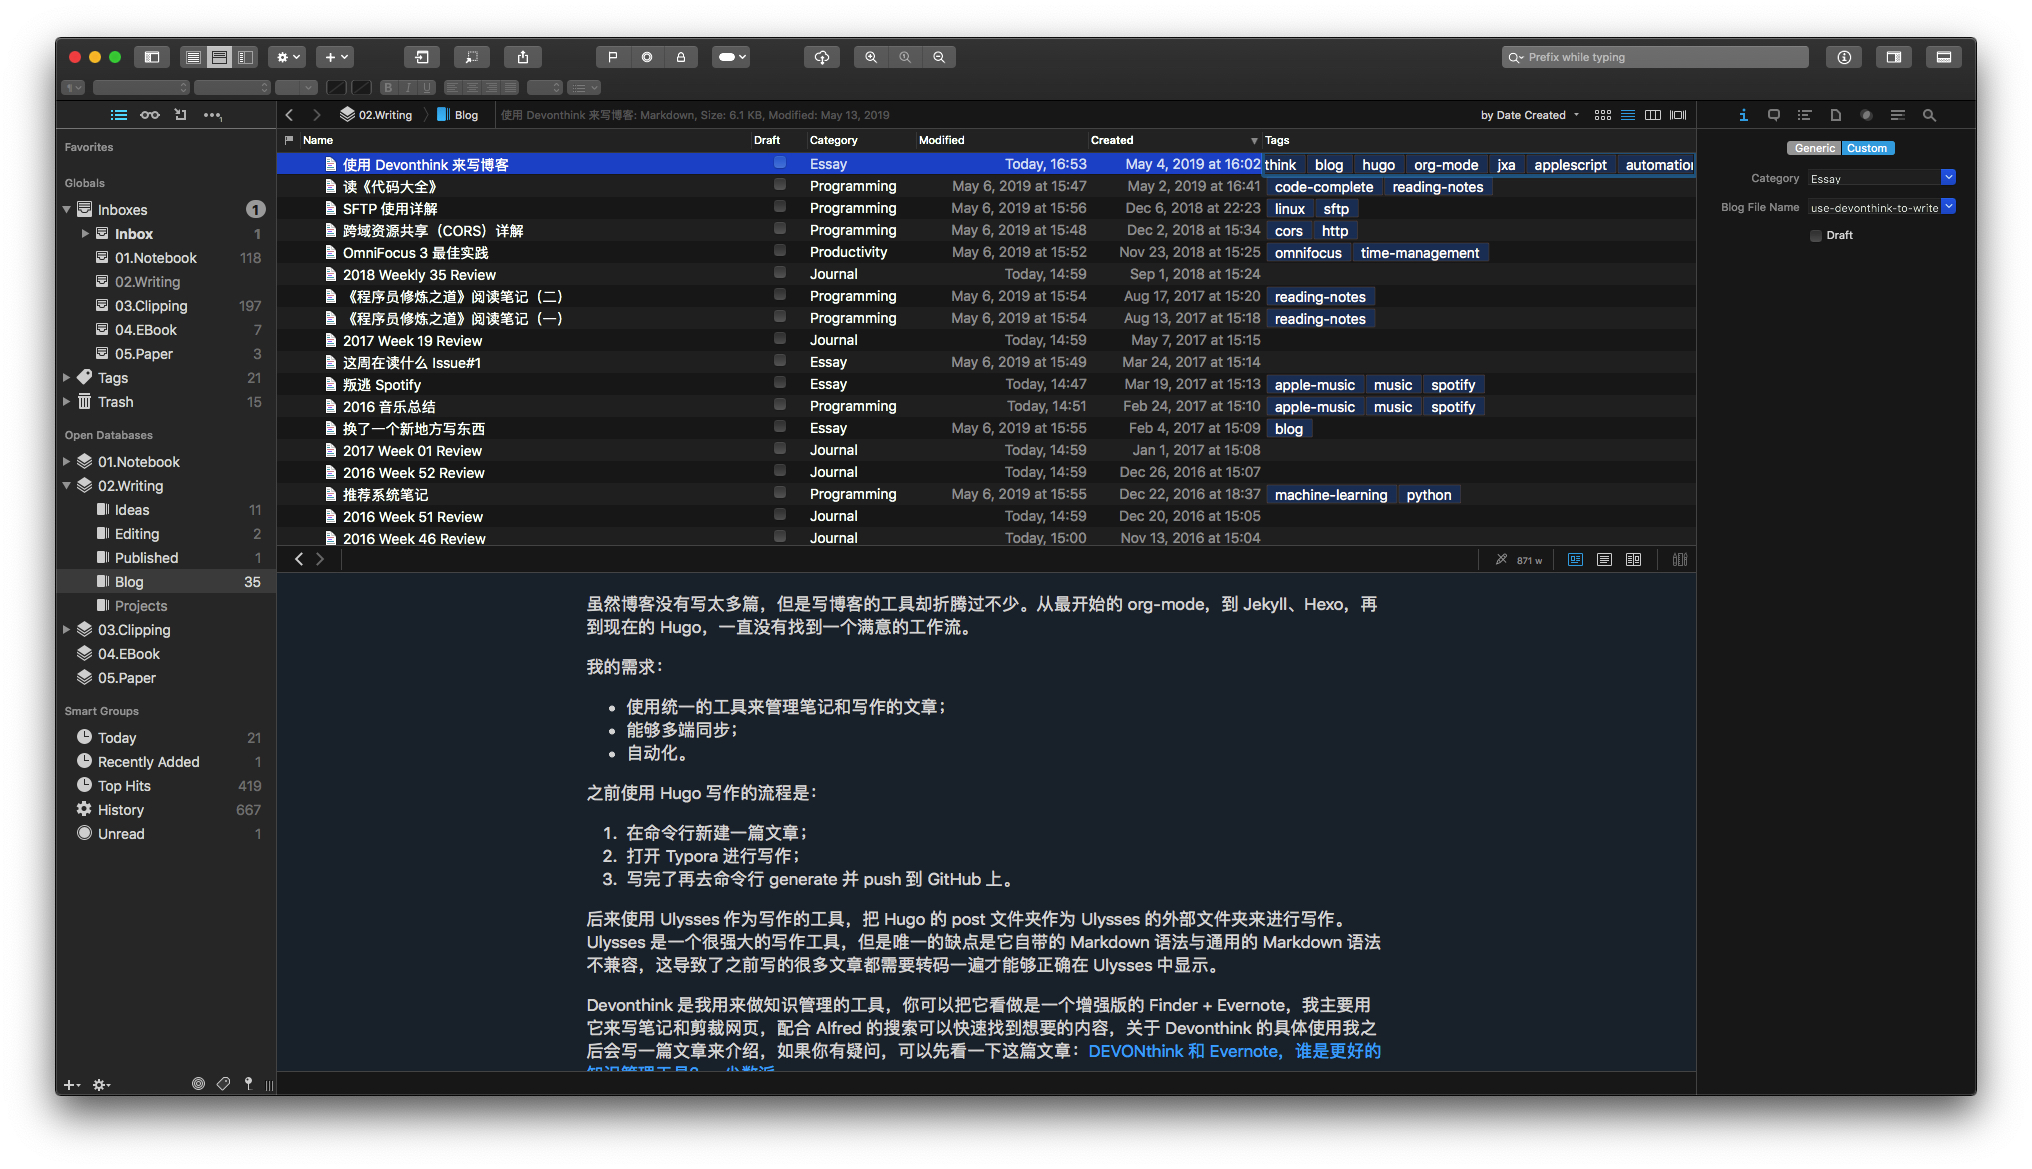Click the flag icon in toolbar

(x=613, y=57)
